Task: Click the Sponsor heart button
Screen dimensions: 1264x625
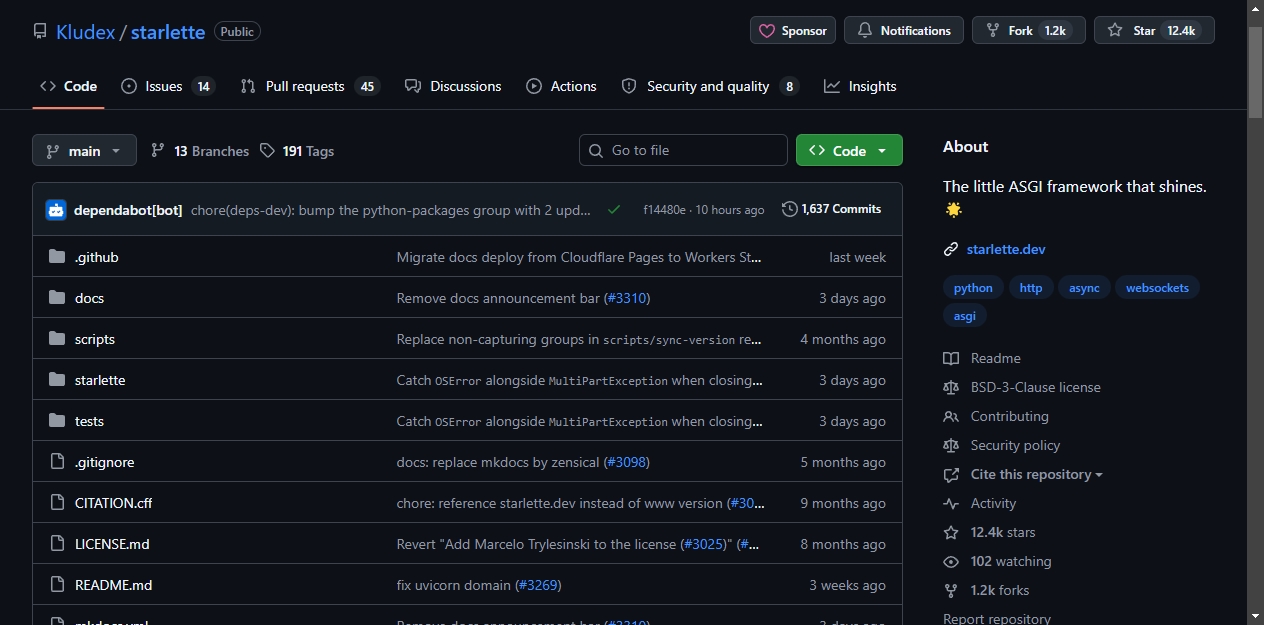Action: [793, 30]
